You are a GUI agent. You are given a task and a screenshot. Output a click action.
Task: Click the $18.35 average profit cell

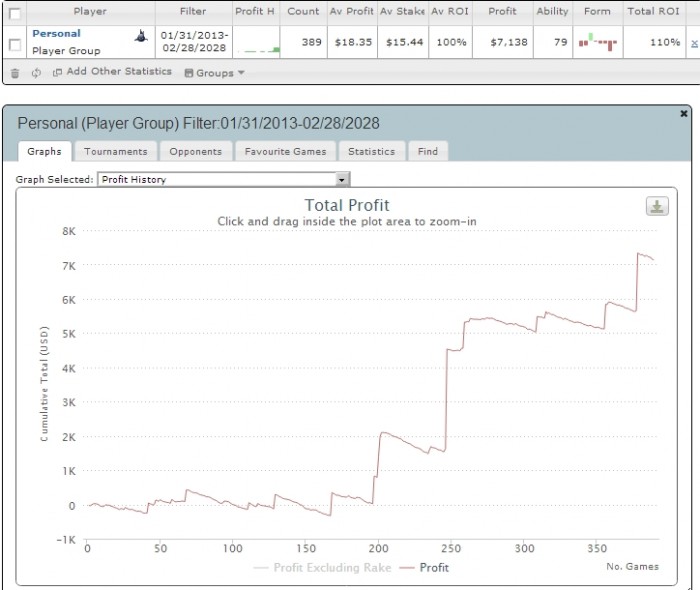[x=353, y=42]
